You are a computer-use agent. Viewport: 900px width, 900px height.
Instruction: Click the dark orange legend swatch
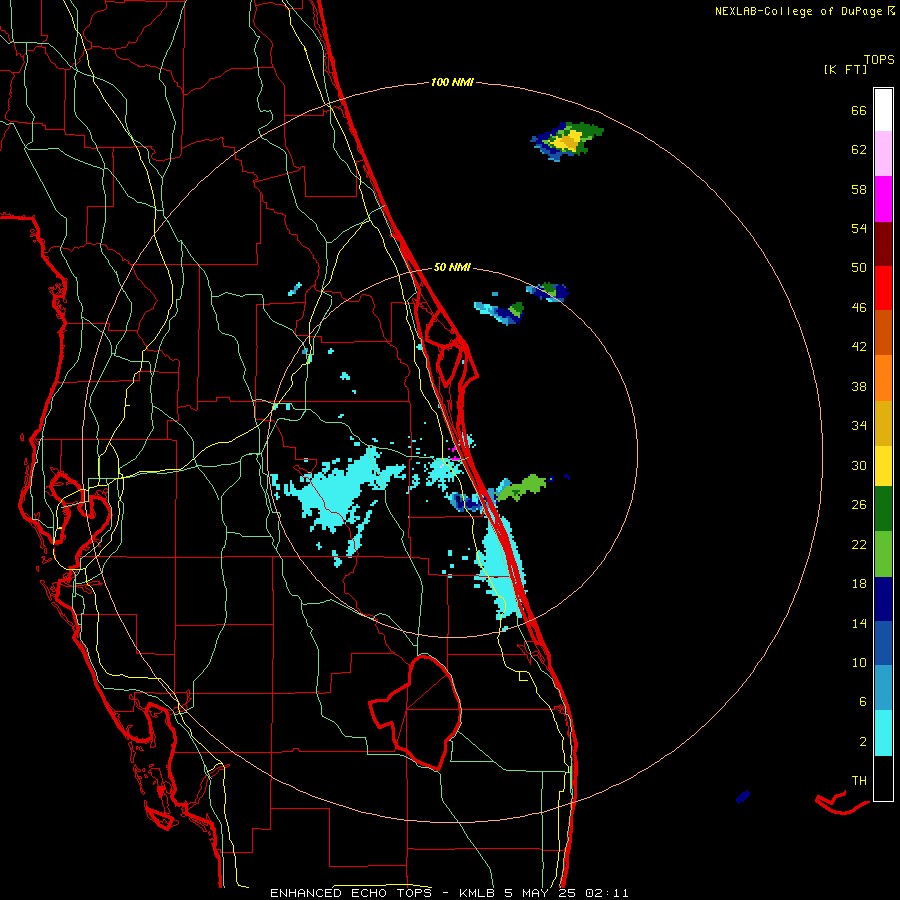(x=883, y=332)
